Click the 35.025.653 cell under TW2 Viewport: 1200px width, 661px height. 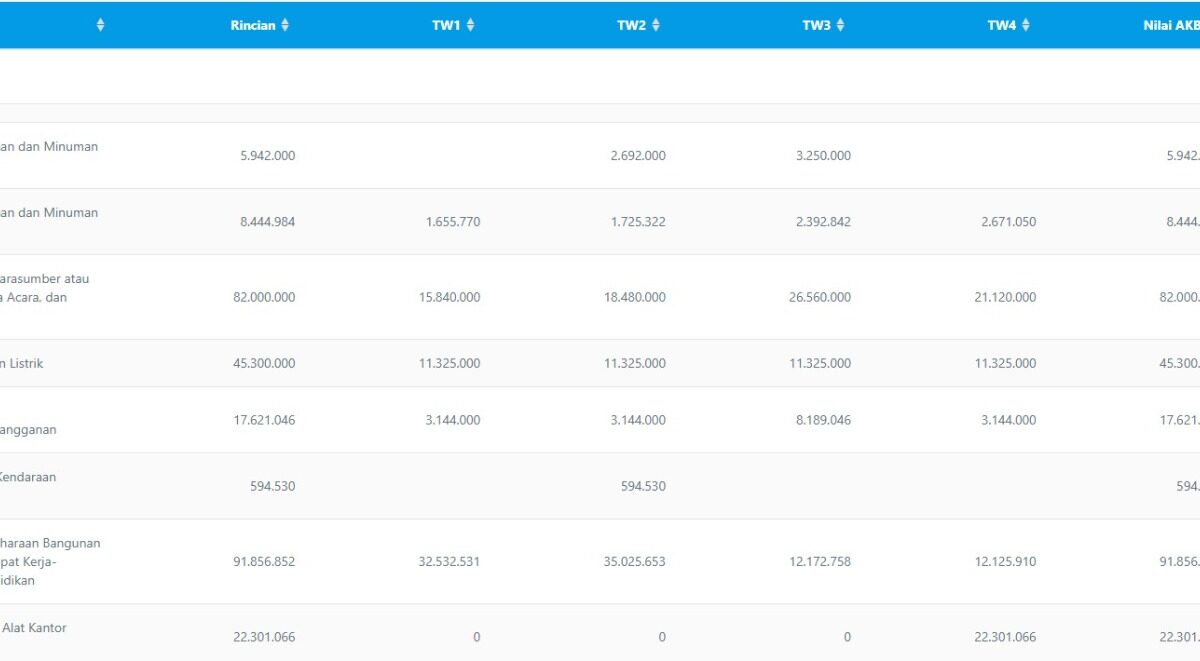(634, 561)
